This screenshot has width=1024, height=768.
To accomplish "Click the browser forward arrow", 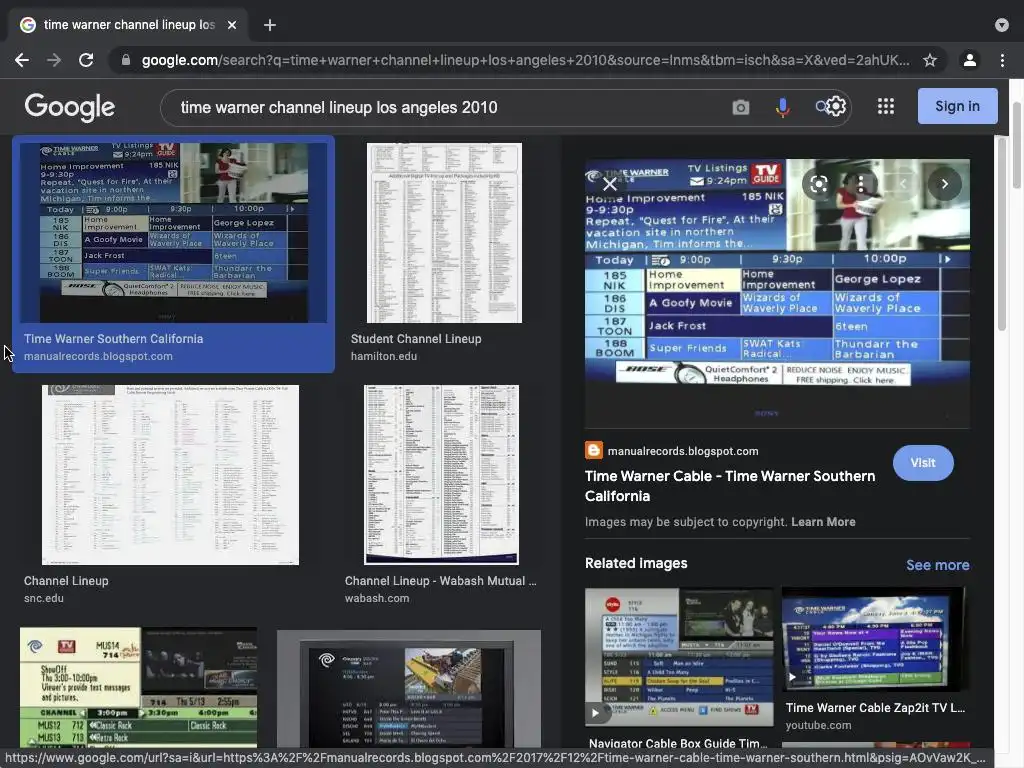I will (x=54, y=60).
